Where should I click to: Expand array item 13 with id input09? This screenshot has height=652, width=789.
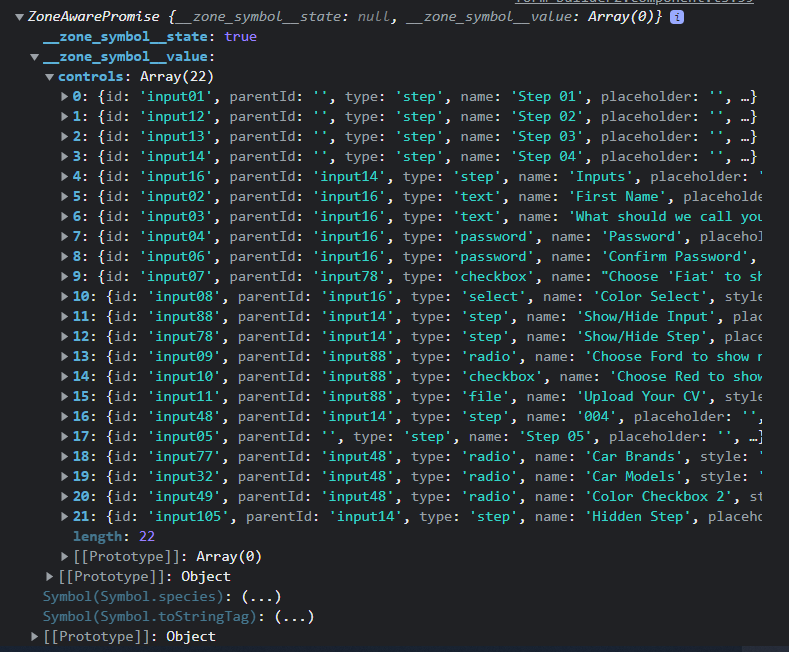64,356
